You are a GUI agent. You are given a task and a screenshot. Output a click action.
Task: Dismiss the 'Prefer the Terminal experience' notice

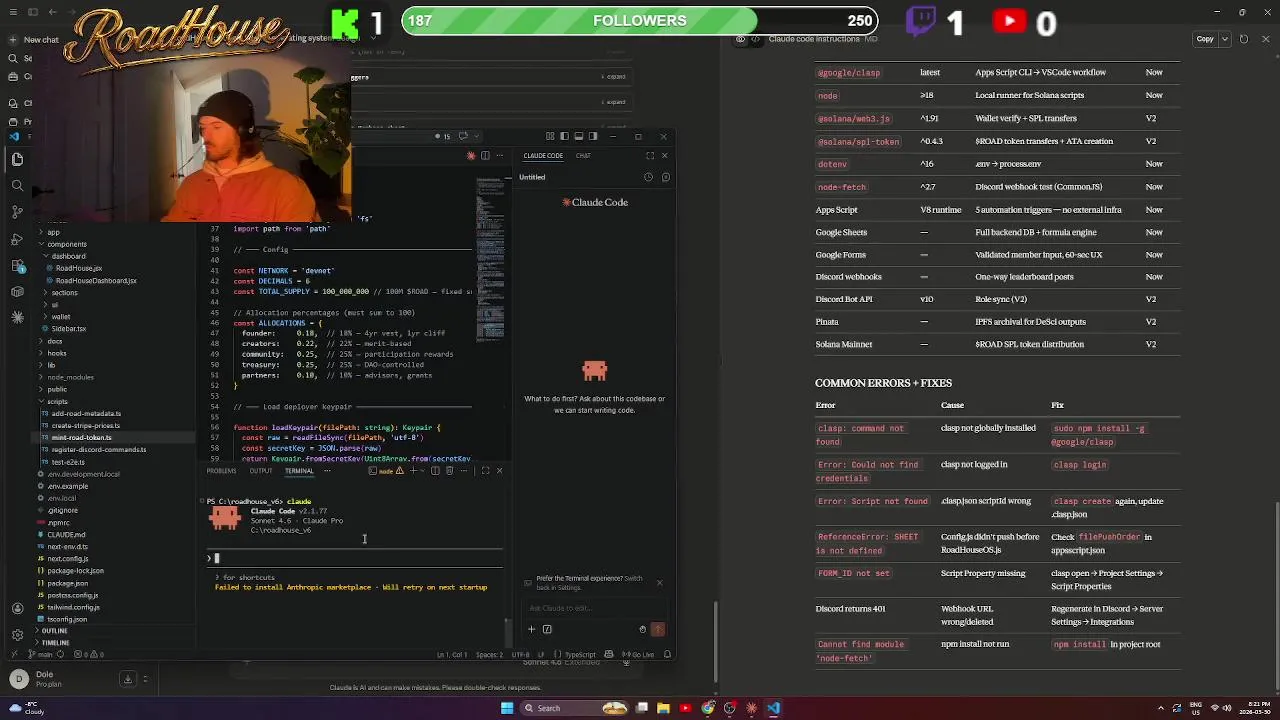[x=659, y=582]
